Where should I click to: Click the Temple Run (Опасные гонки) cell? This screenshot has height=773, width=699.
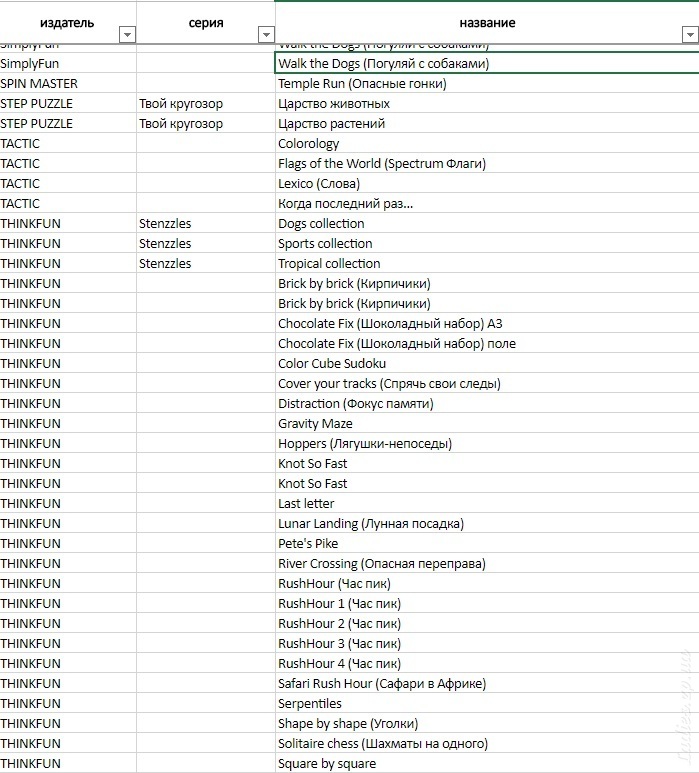click(487, 84)
